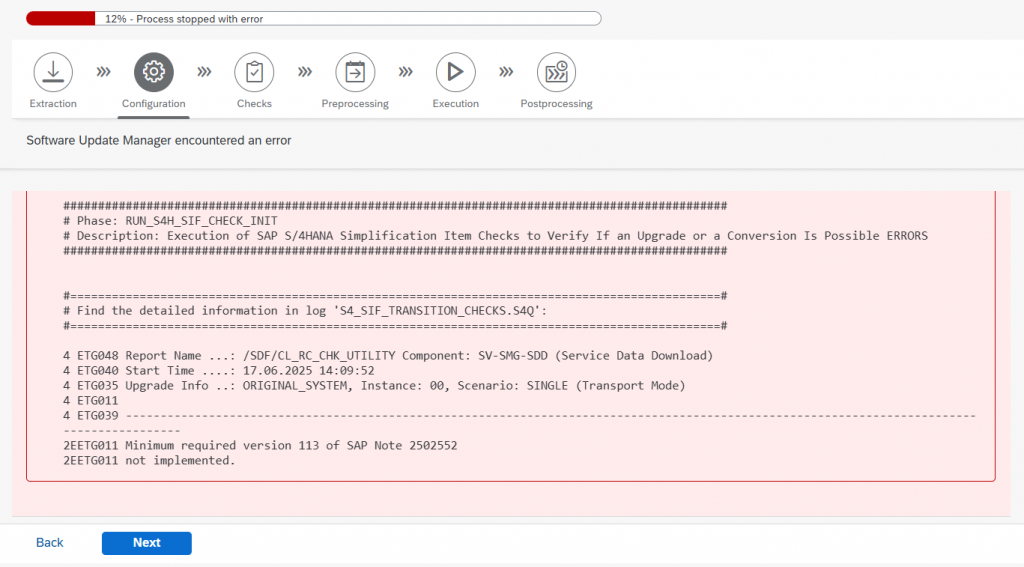The width and height of the screenshot is (1024, 567).
Task: Click the 'Minimum required version 113' error line
Action: (x=260, y=446)
